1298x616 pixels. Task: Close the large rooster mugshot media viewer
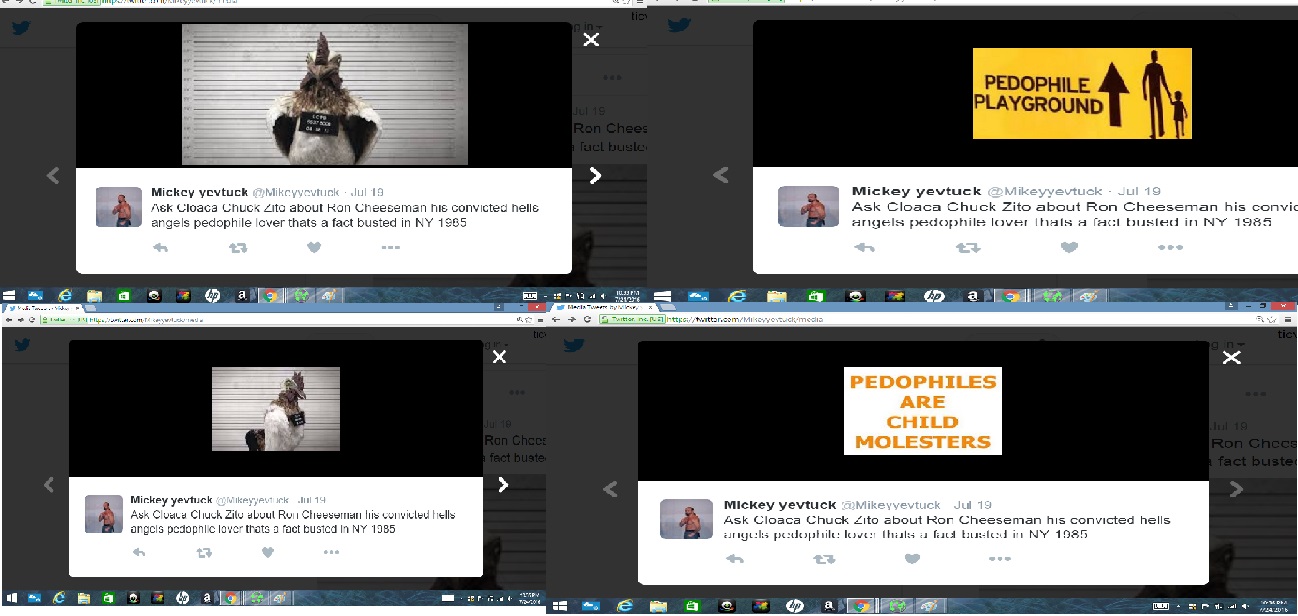coord(591,39)
